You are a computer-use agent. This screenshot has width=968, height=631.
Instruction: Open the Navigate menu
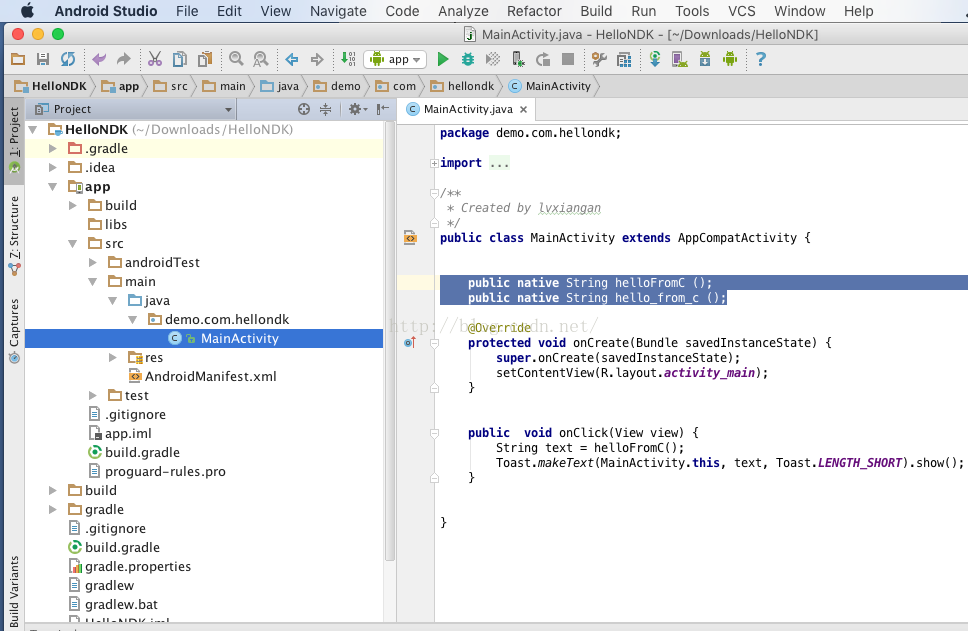pyautogui.click(x=338, y=11)
